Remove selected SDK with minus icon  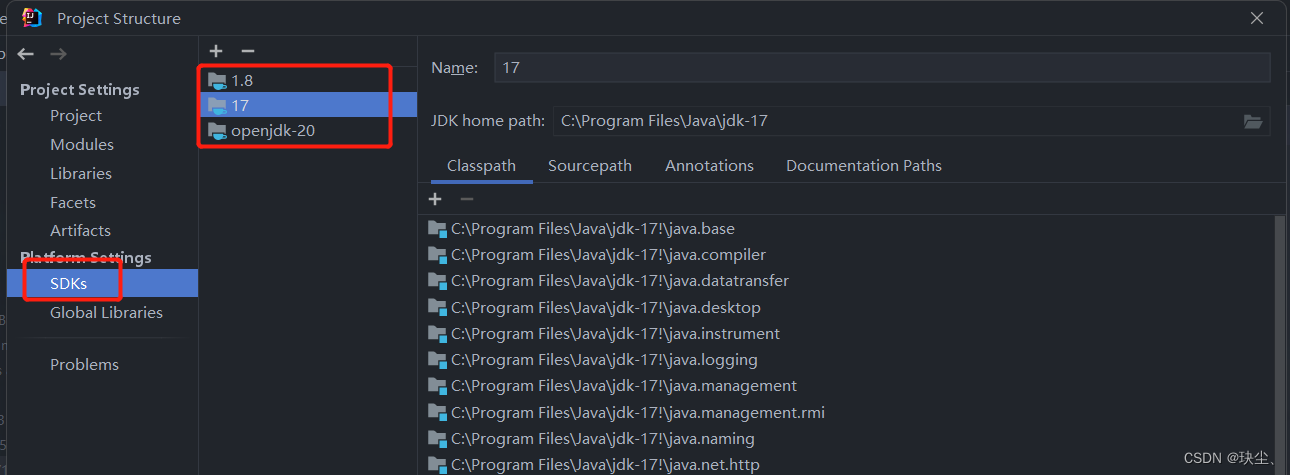248,51
